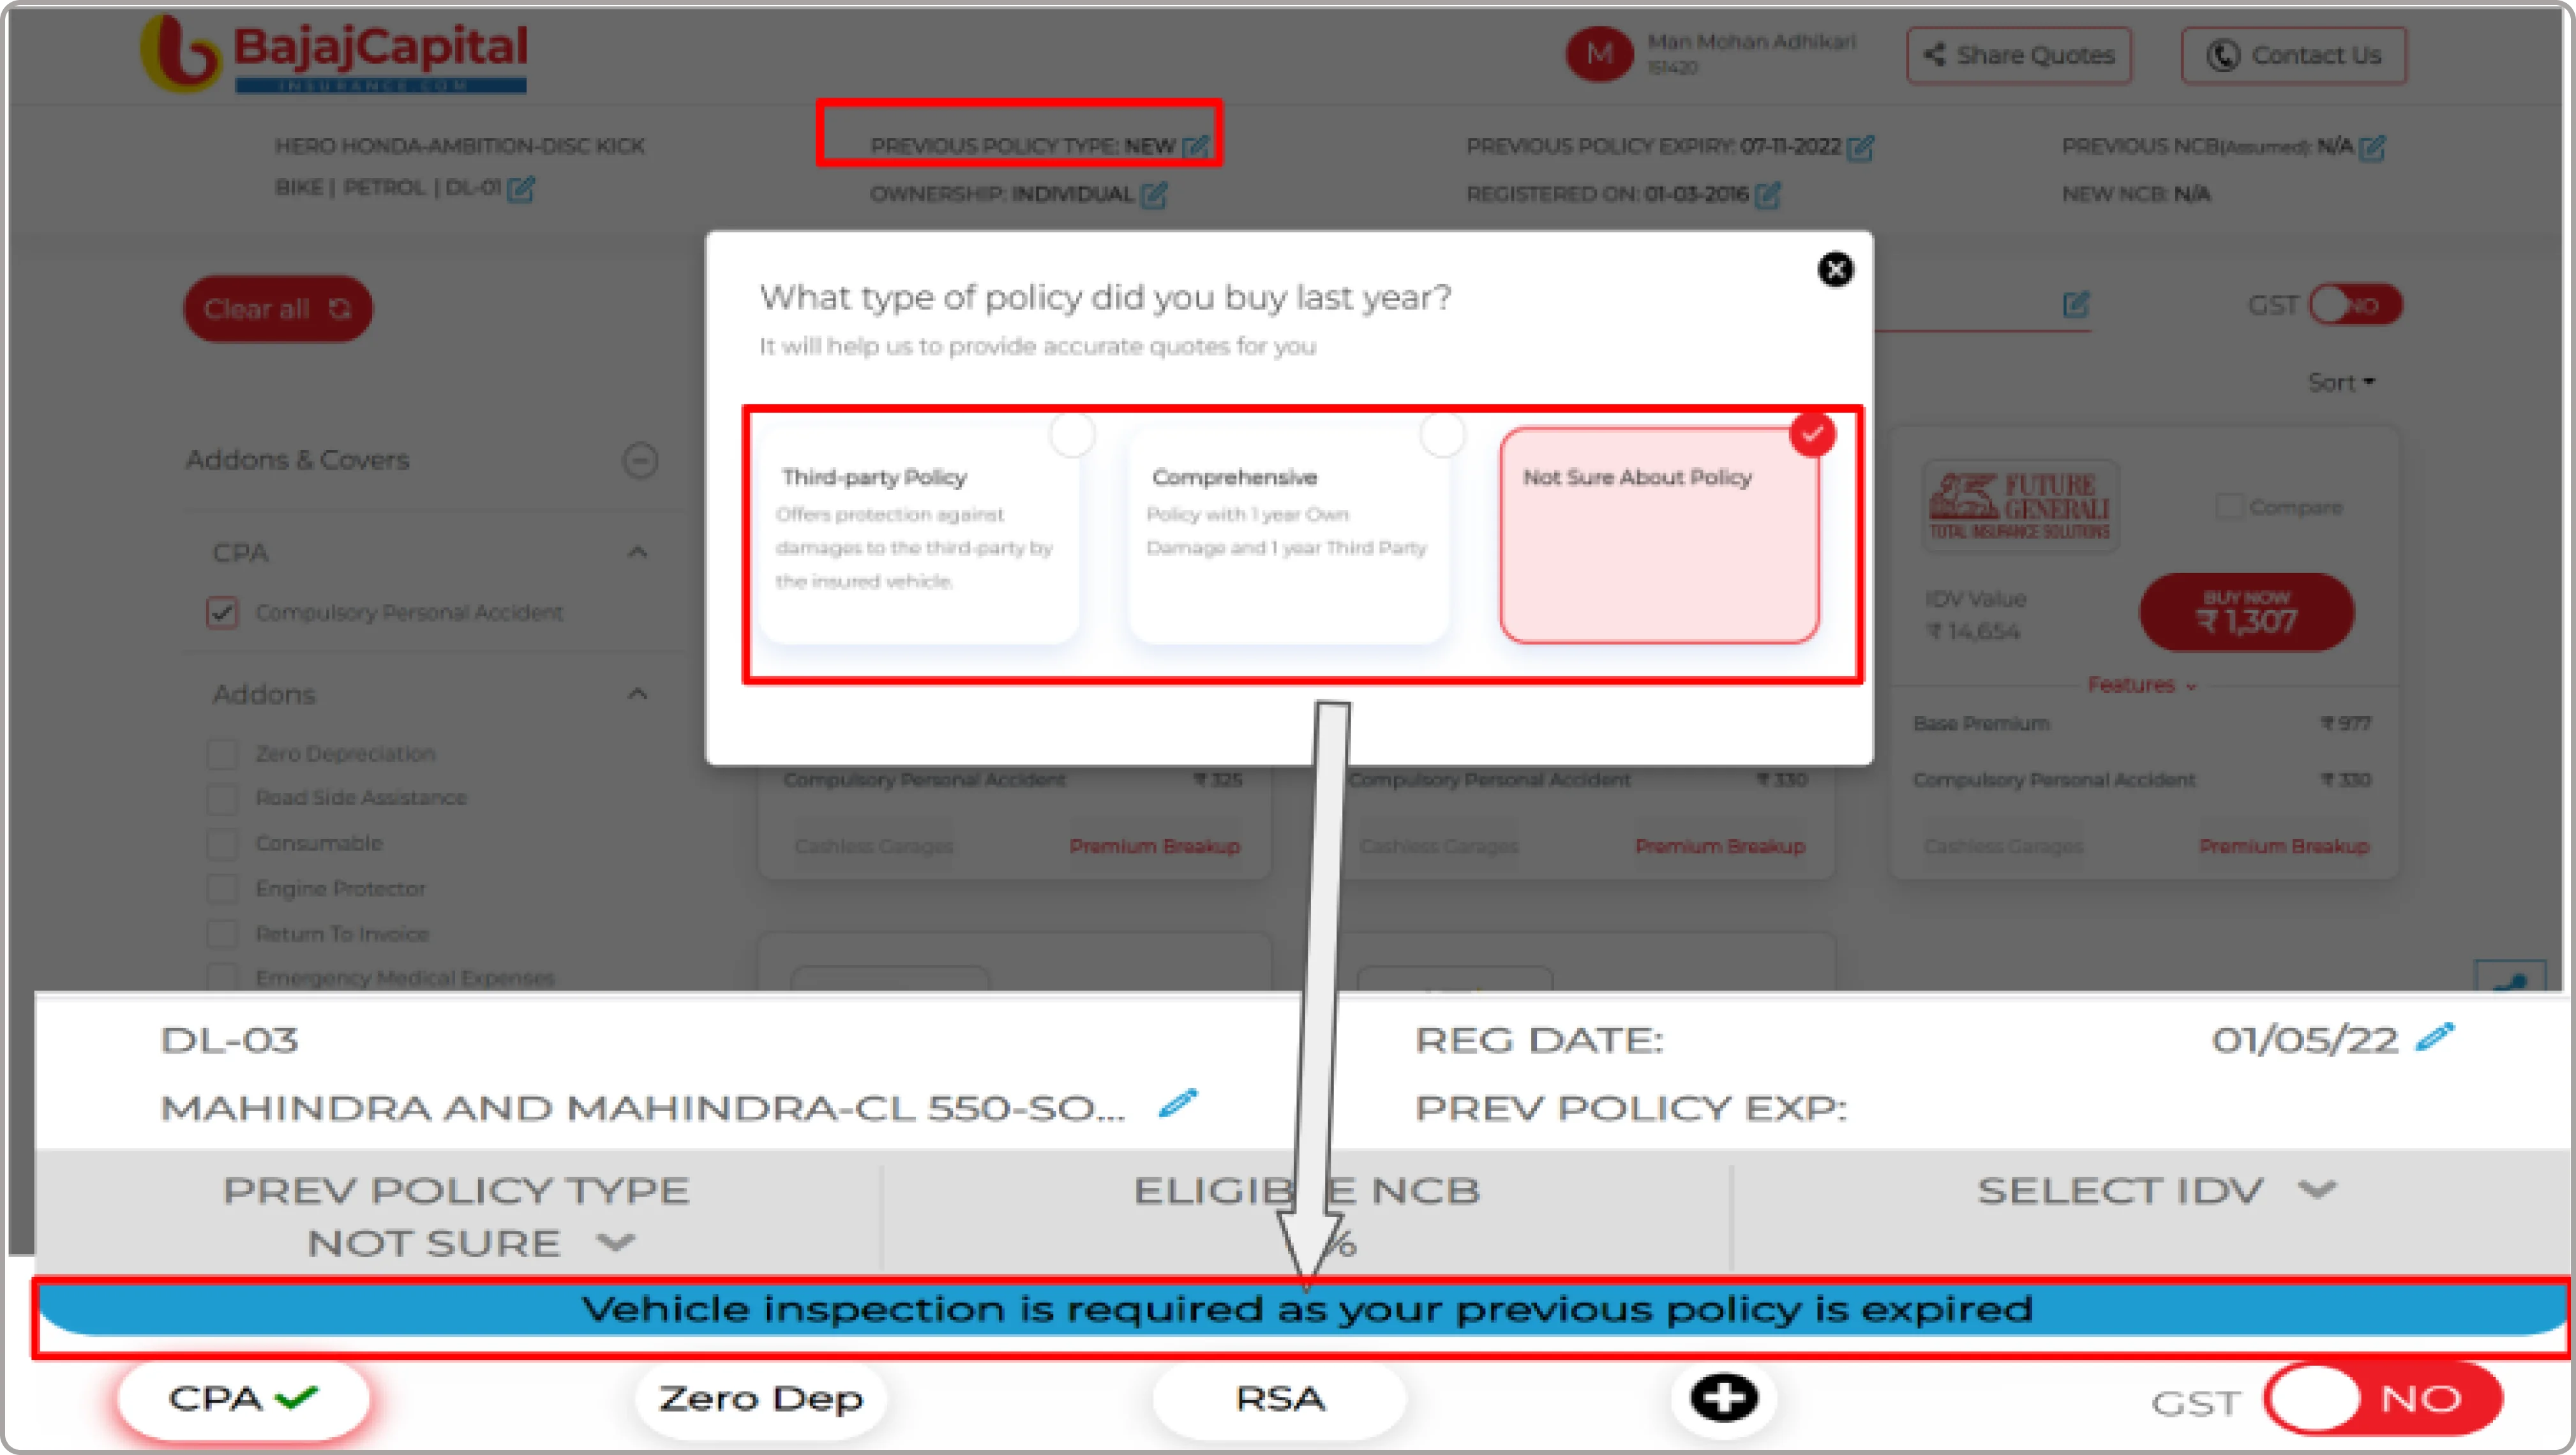Select the CPA chip
The image size is (2576, 1455).
(x=243, y=1398)
